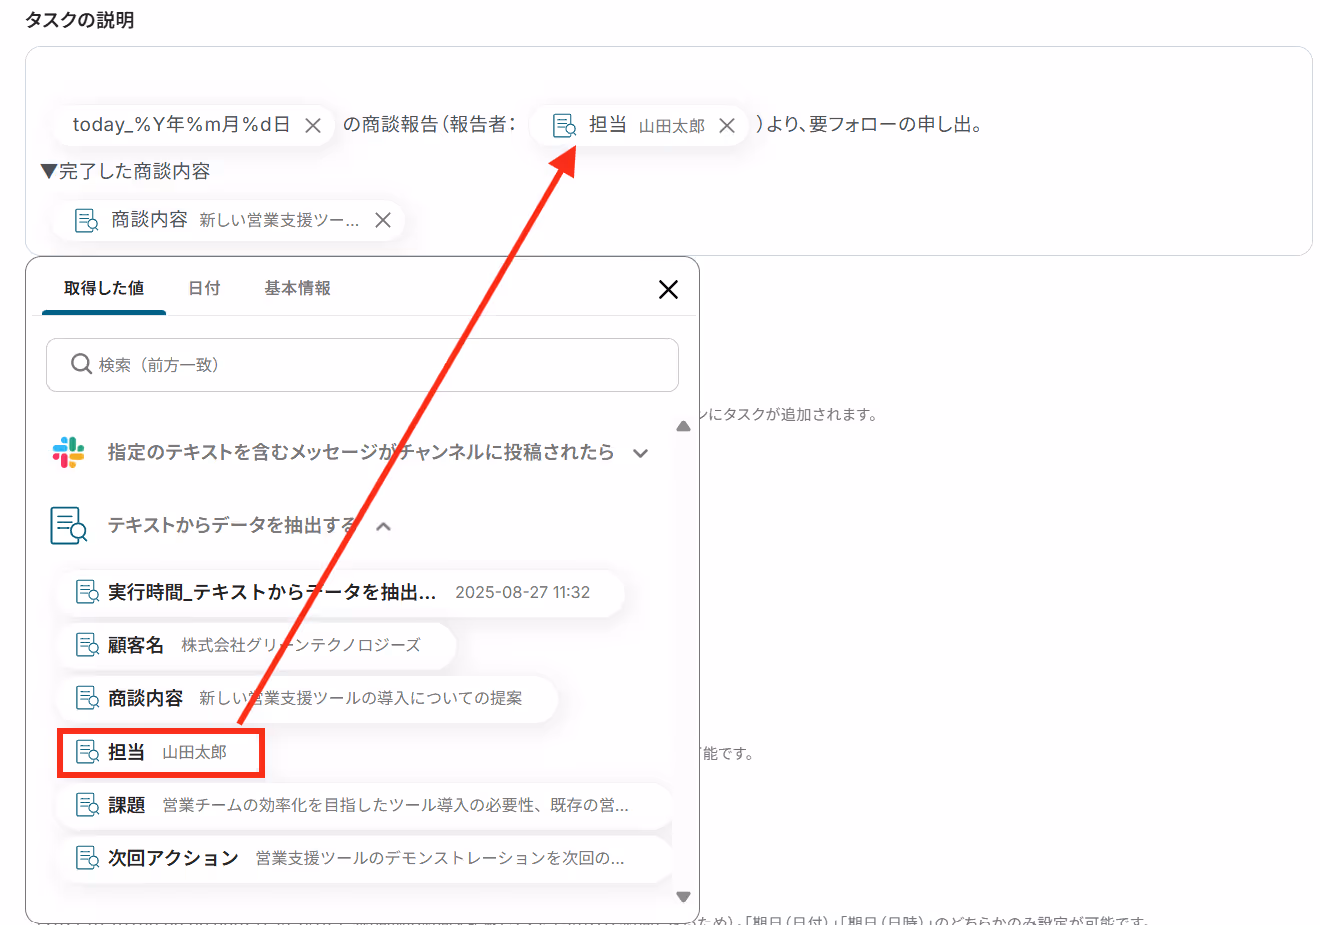Click document icon in 担当 description chip
The width and height of the screenshot is (1320, 925).
pyautogui.click(x=564, y=125)
